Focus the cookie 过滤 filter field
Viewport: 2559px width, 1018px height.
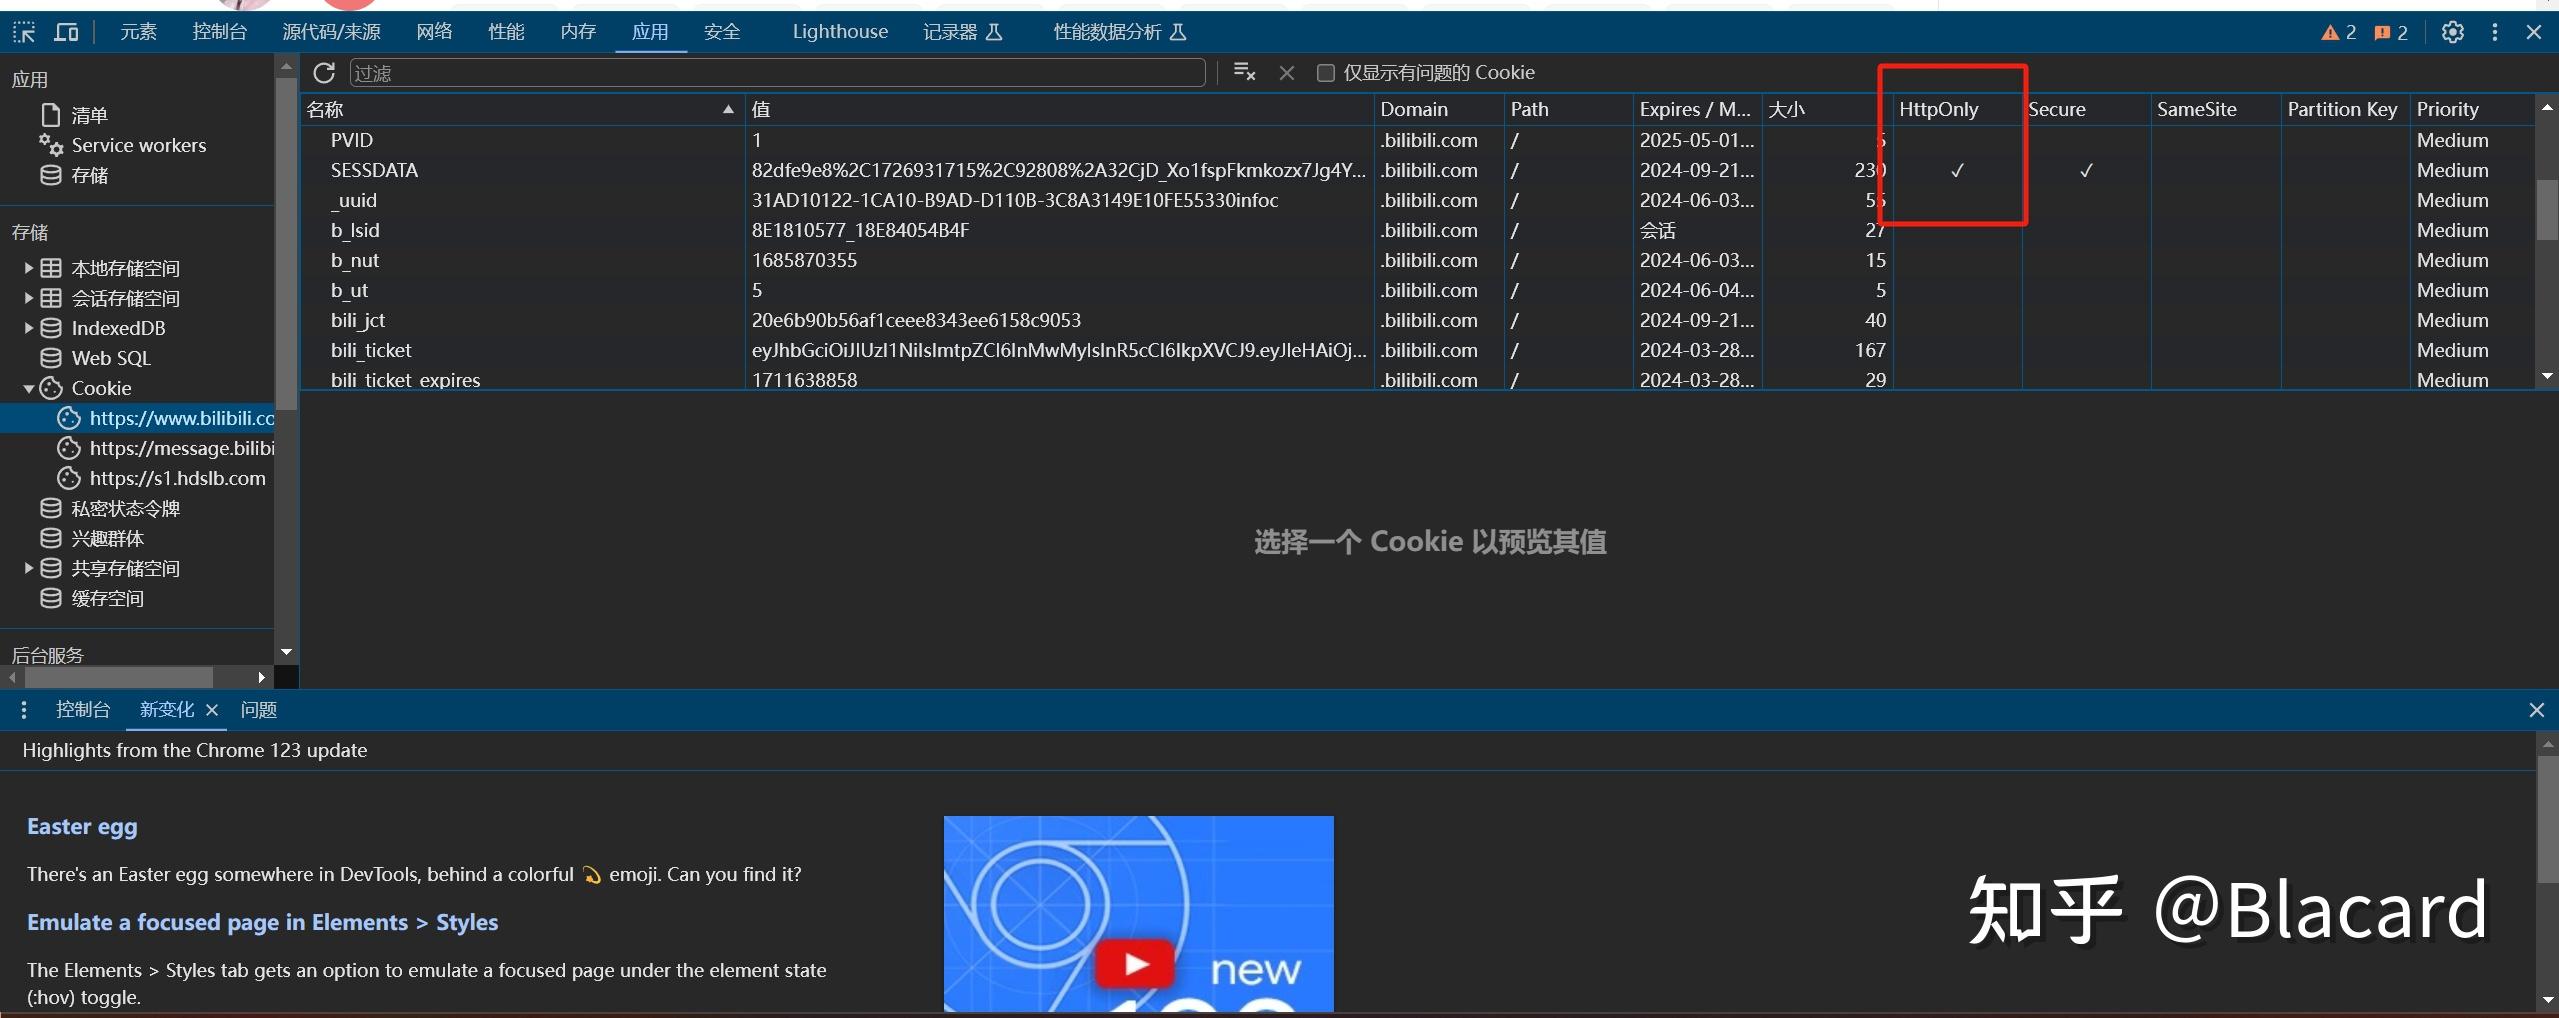(777, 73)
